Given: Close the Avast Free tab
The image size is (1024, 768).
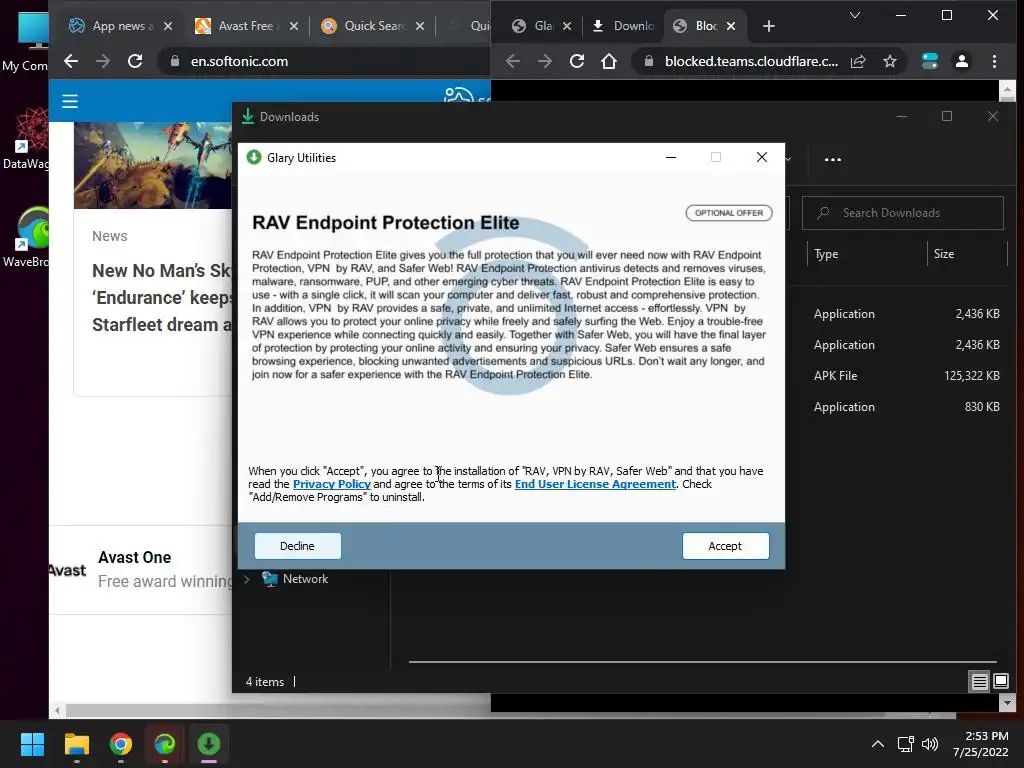Looking at the screenshot, I should tap(294, 26).
